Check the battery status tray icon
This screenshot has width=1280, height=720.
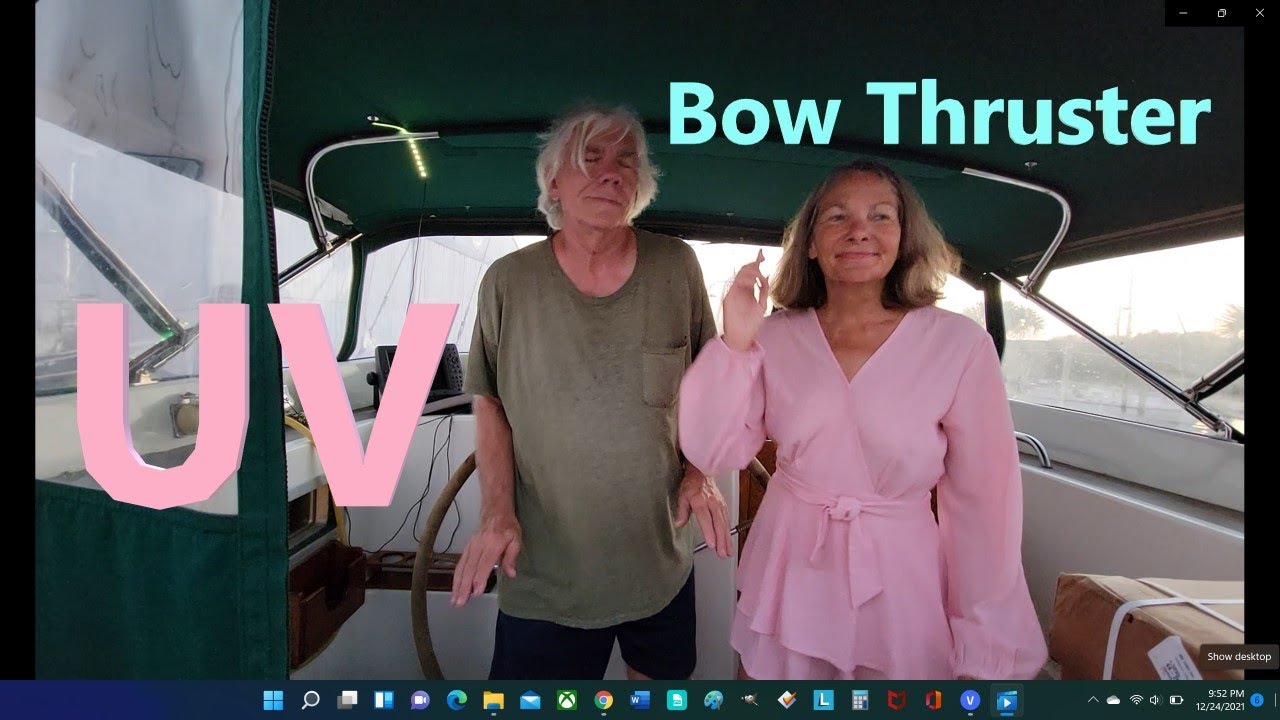point(1176,700)
